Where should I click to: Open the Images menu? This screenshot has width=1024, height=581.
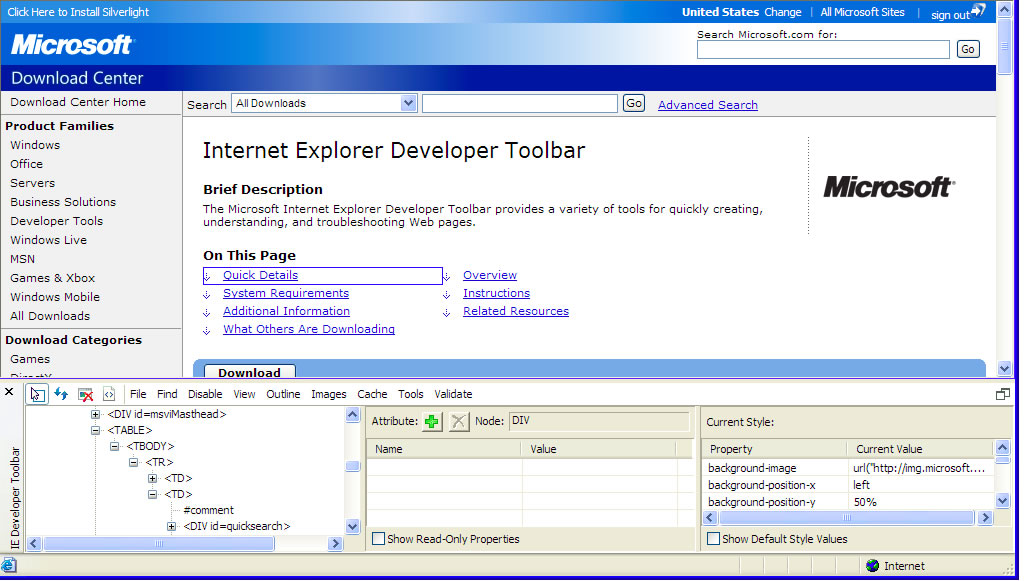(328, 394)
